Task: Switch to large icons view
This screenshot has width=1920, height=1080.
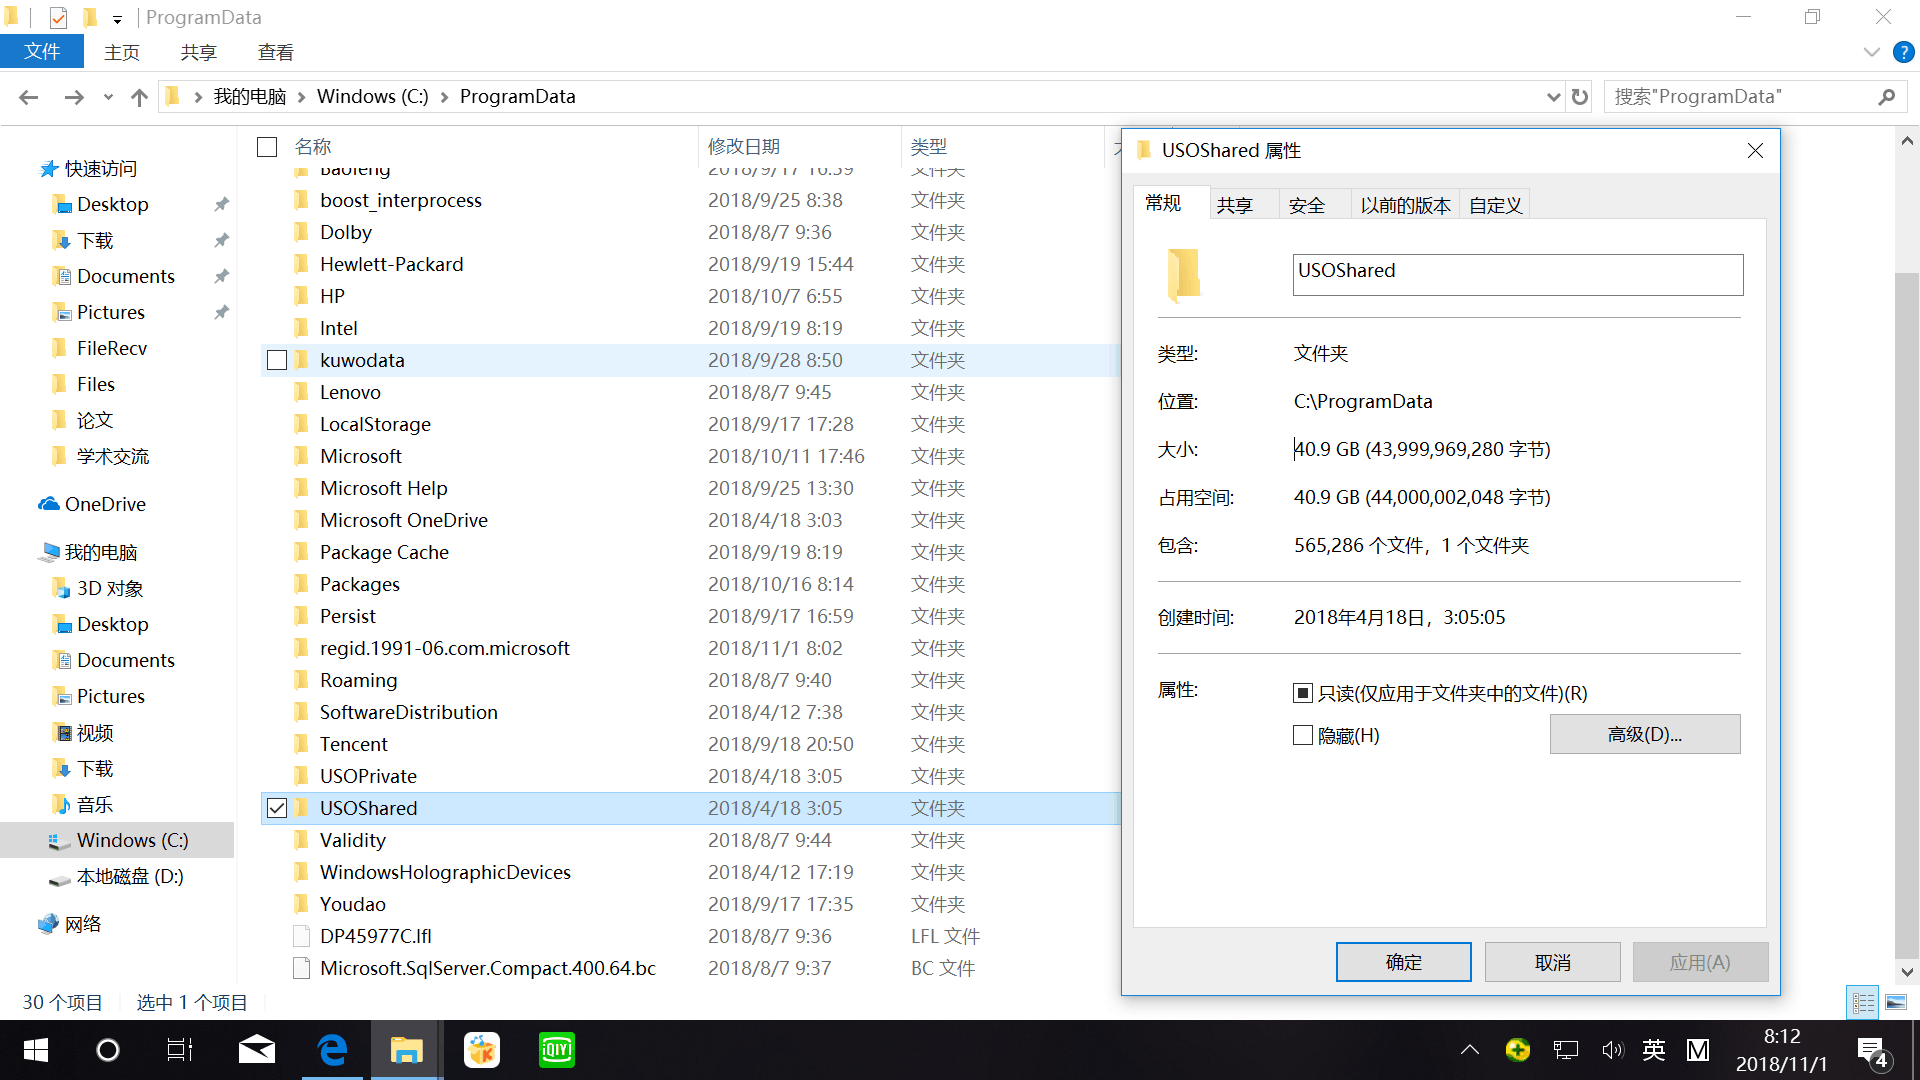Action: [x=1896, y=1002]
